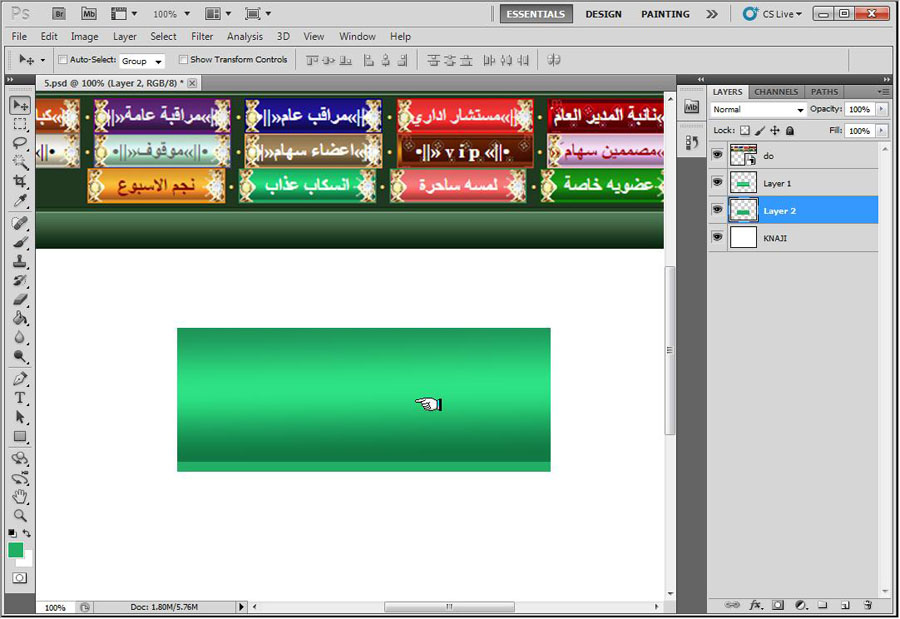Click the green foreground color swatch
This screenshot has height=619, width=900.
[x=16, y=550]
